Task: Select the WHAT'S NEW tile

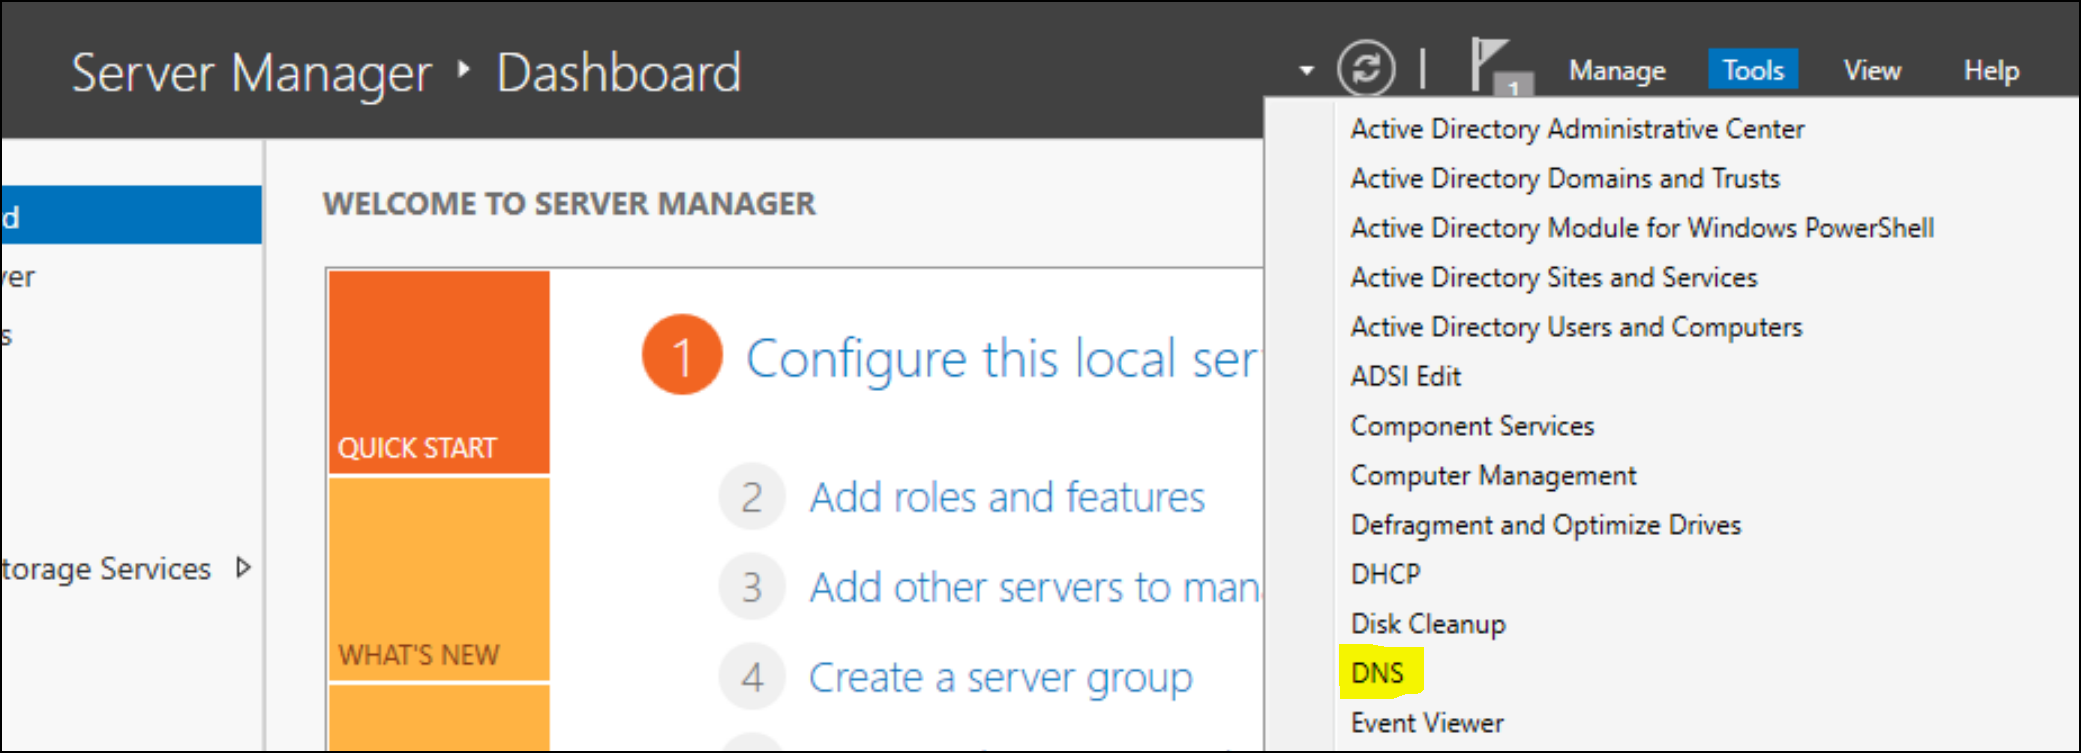Action: pos(439,580)
